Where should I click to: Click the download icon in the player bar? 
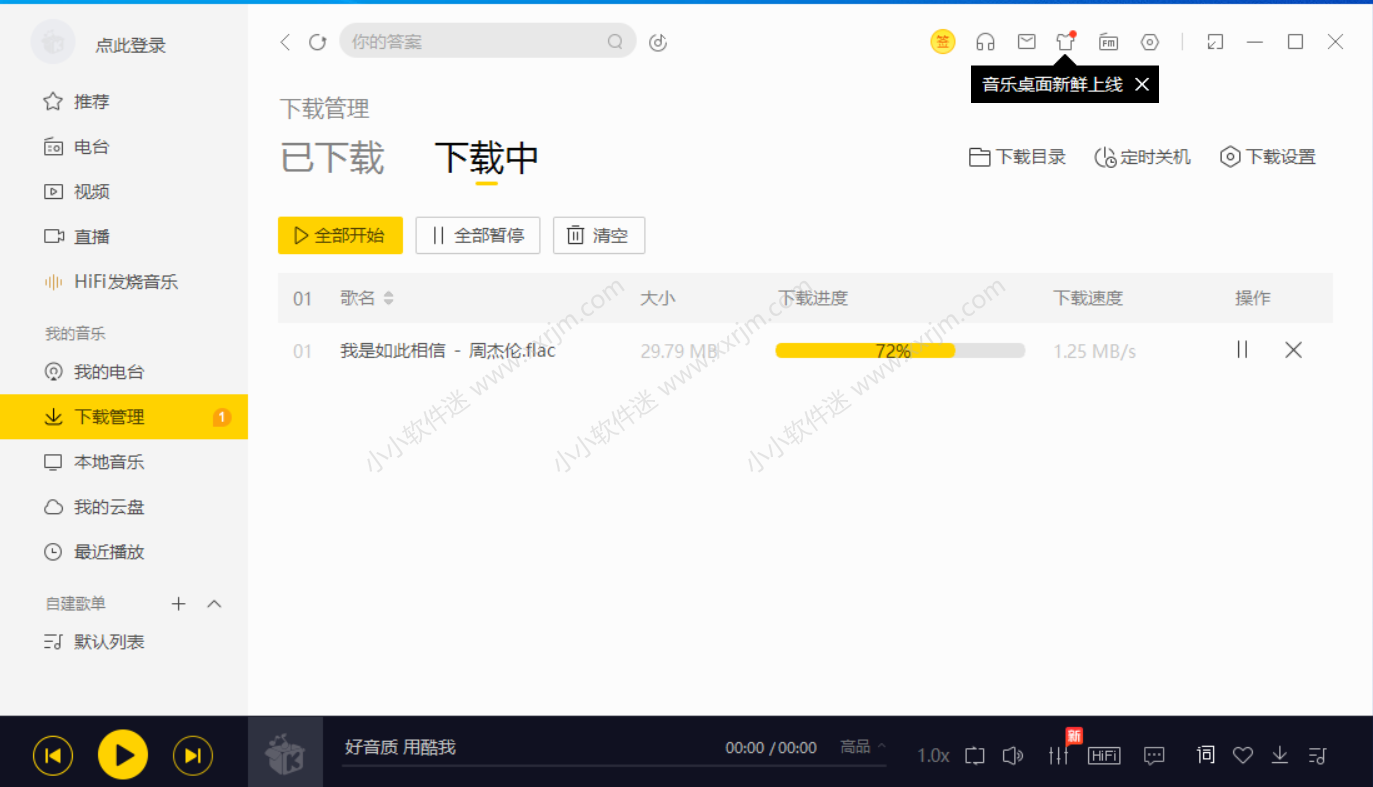[x=1280, y=755]
